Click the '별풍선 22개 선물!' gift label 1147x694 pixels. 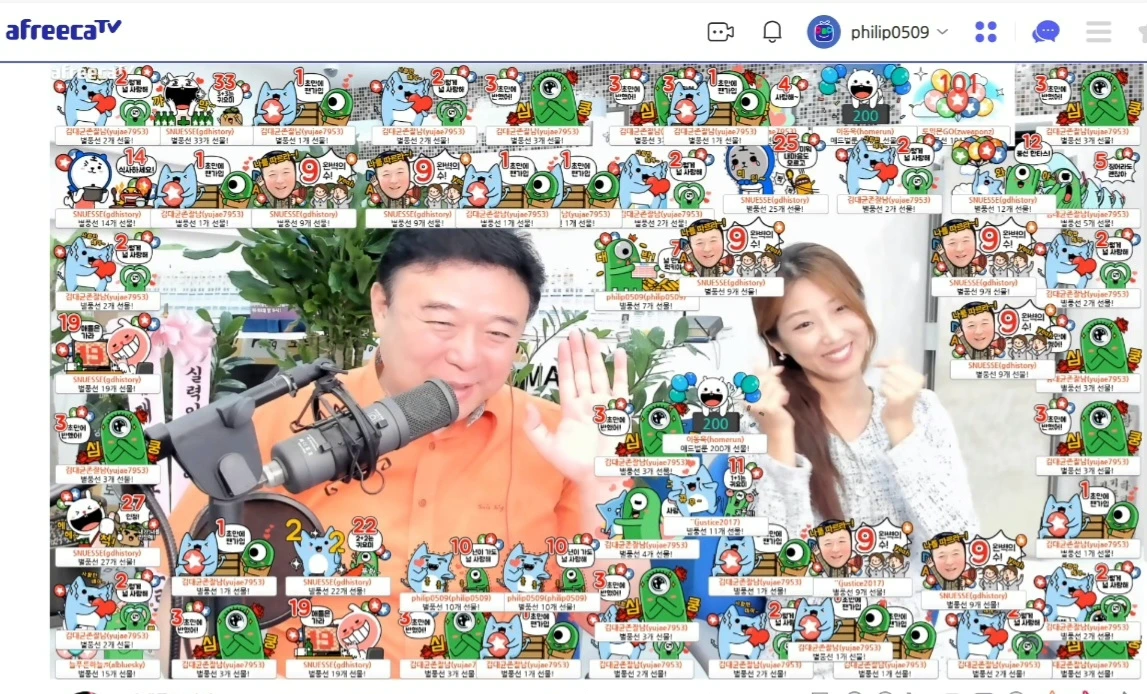click(x=337, y=591)
